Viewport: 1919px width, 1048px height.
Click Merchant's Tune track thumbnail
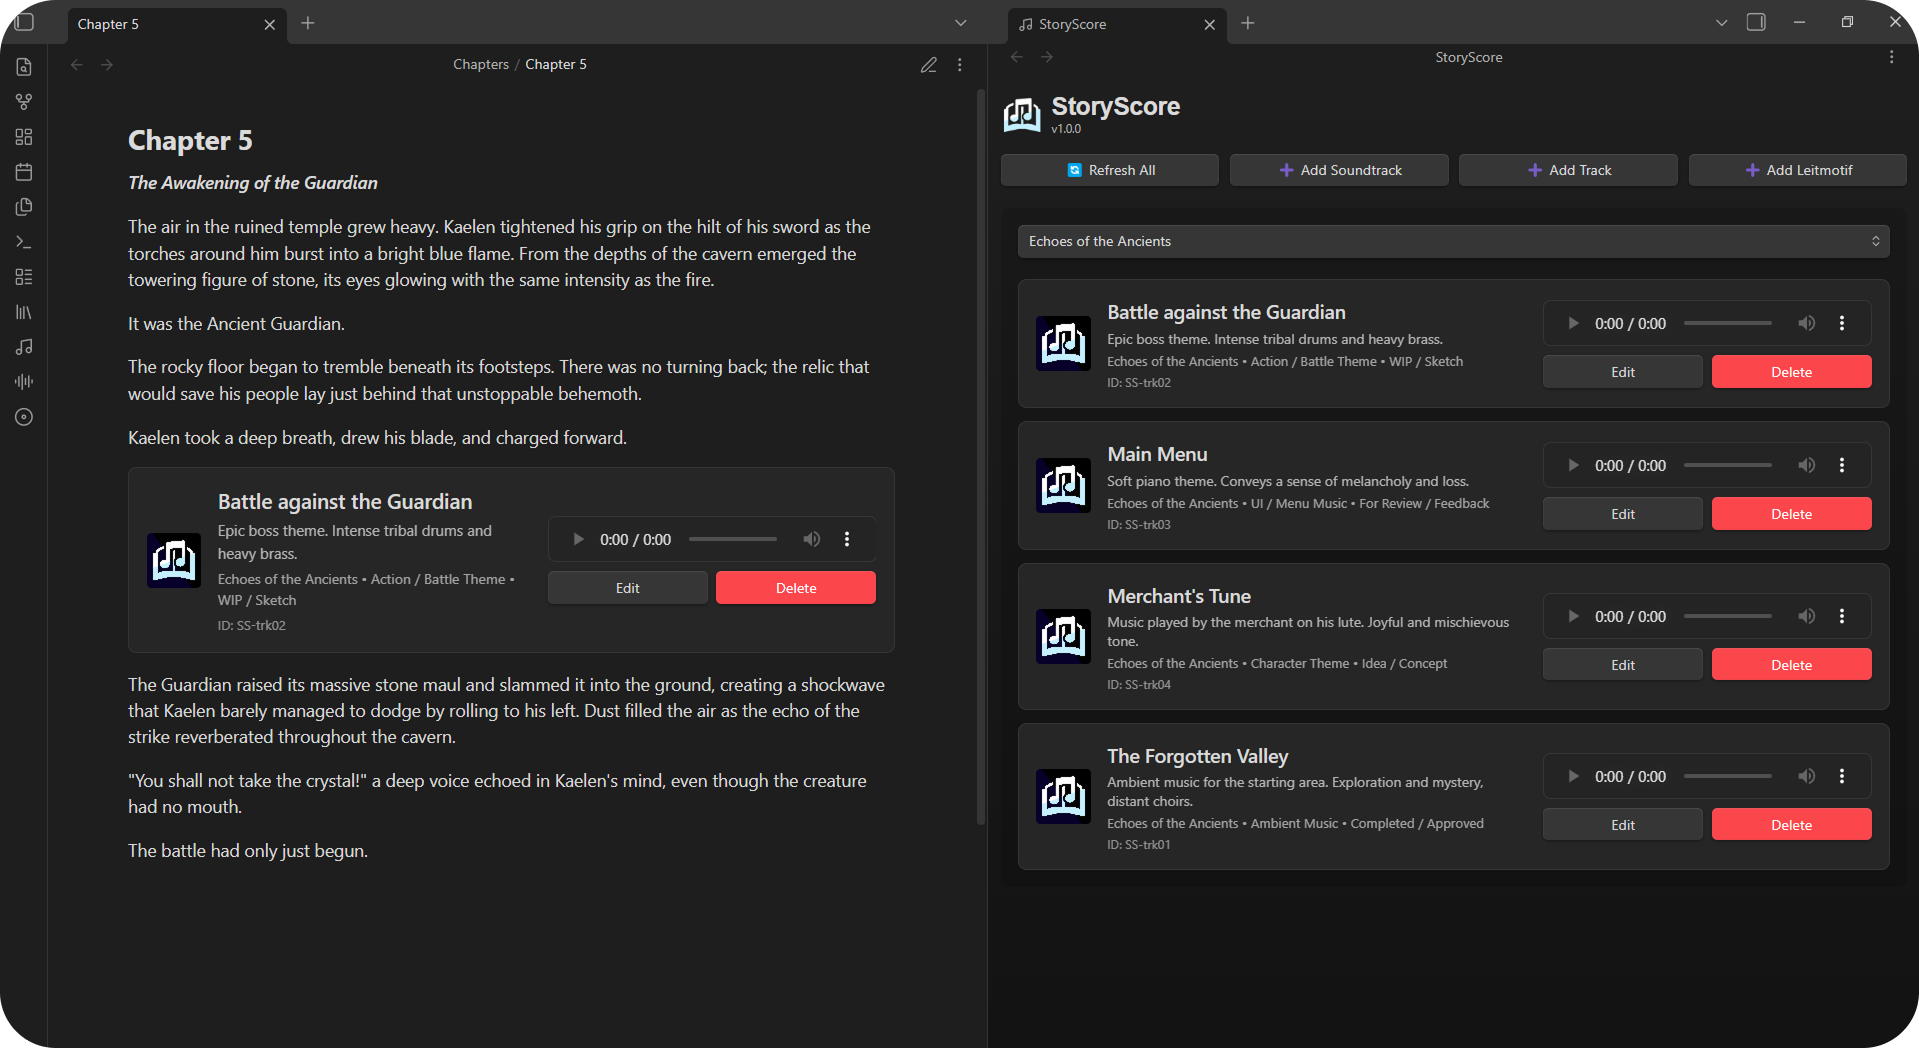[x=1063, y=636]
